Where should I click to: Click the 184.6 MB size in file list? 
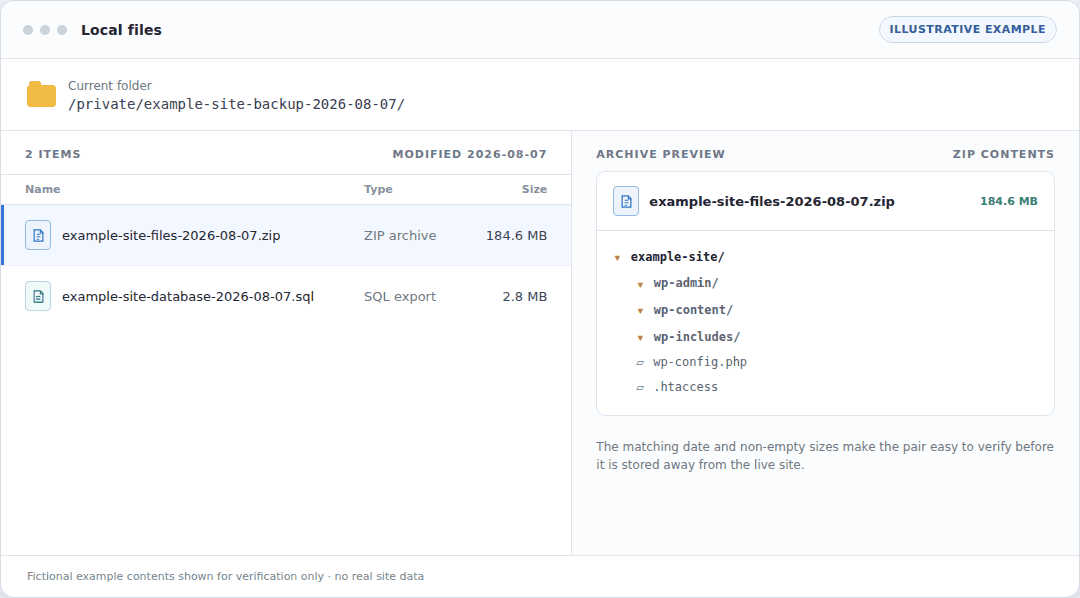click(517, 235)
